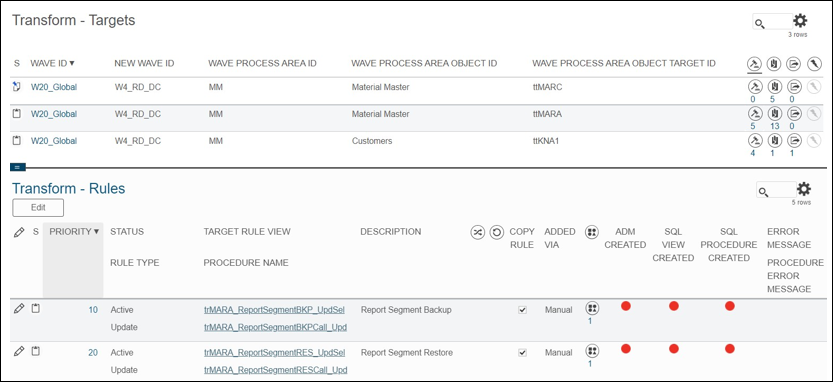The image size is (833, 382).
Task: Click the Edit button under Transform - Rules
Action: pos(38,208)
